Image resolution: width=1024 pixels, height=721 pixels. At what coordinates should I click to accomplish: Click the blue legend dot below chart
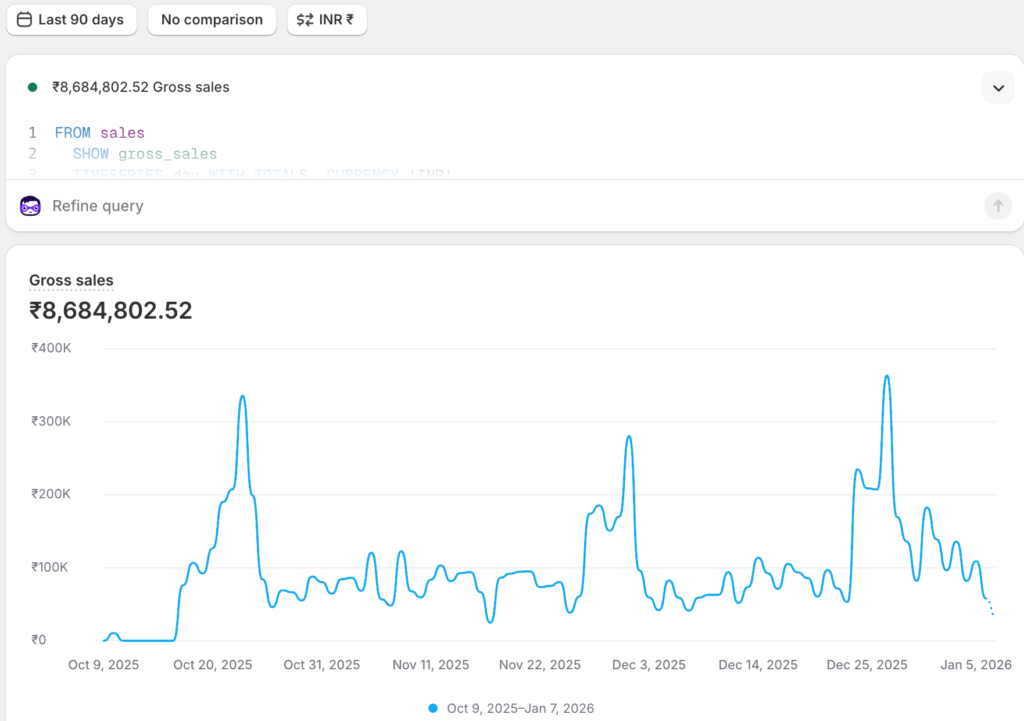point(433,708)
